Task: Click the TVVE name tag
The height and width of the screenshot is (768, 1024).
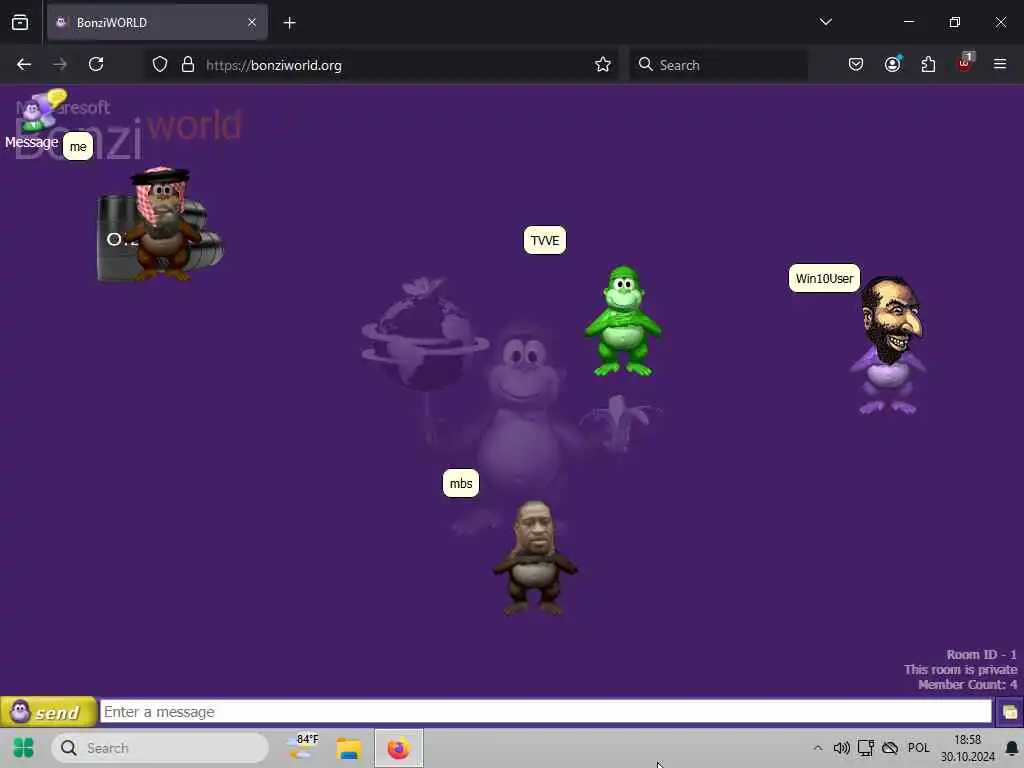Action: pos(545,240)
